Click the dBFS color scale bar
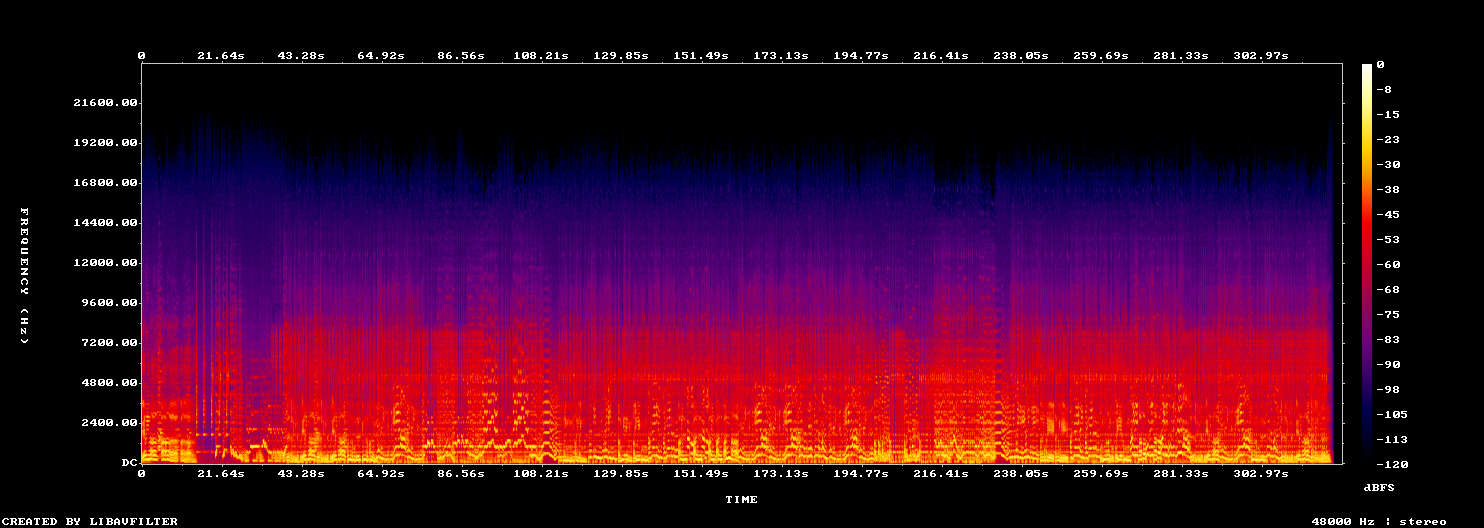The width and height of the screenshot is (1484, 528). pyautogui.click(x=1366, y=263)
